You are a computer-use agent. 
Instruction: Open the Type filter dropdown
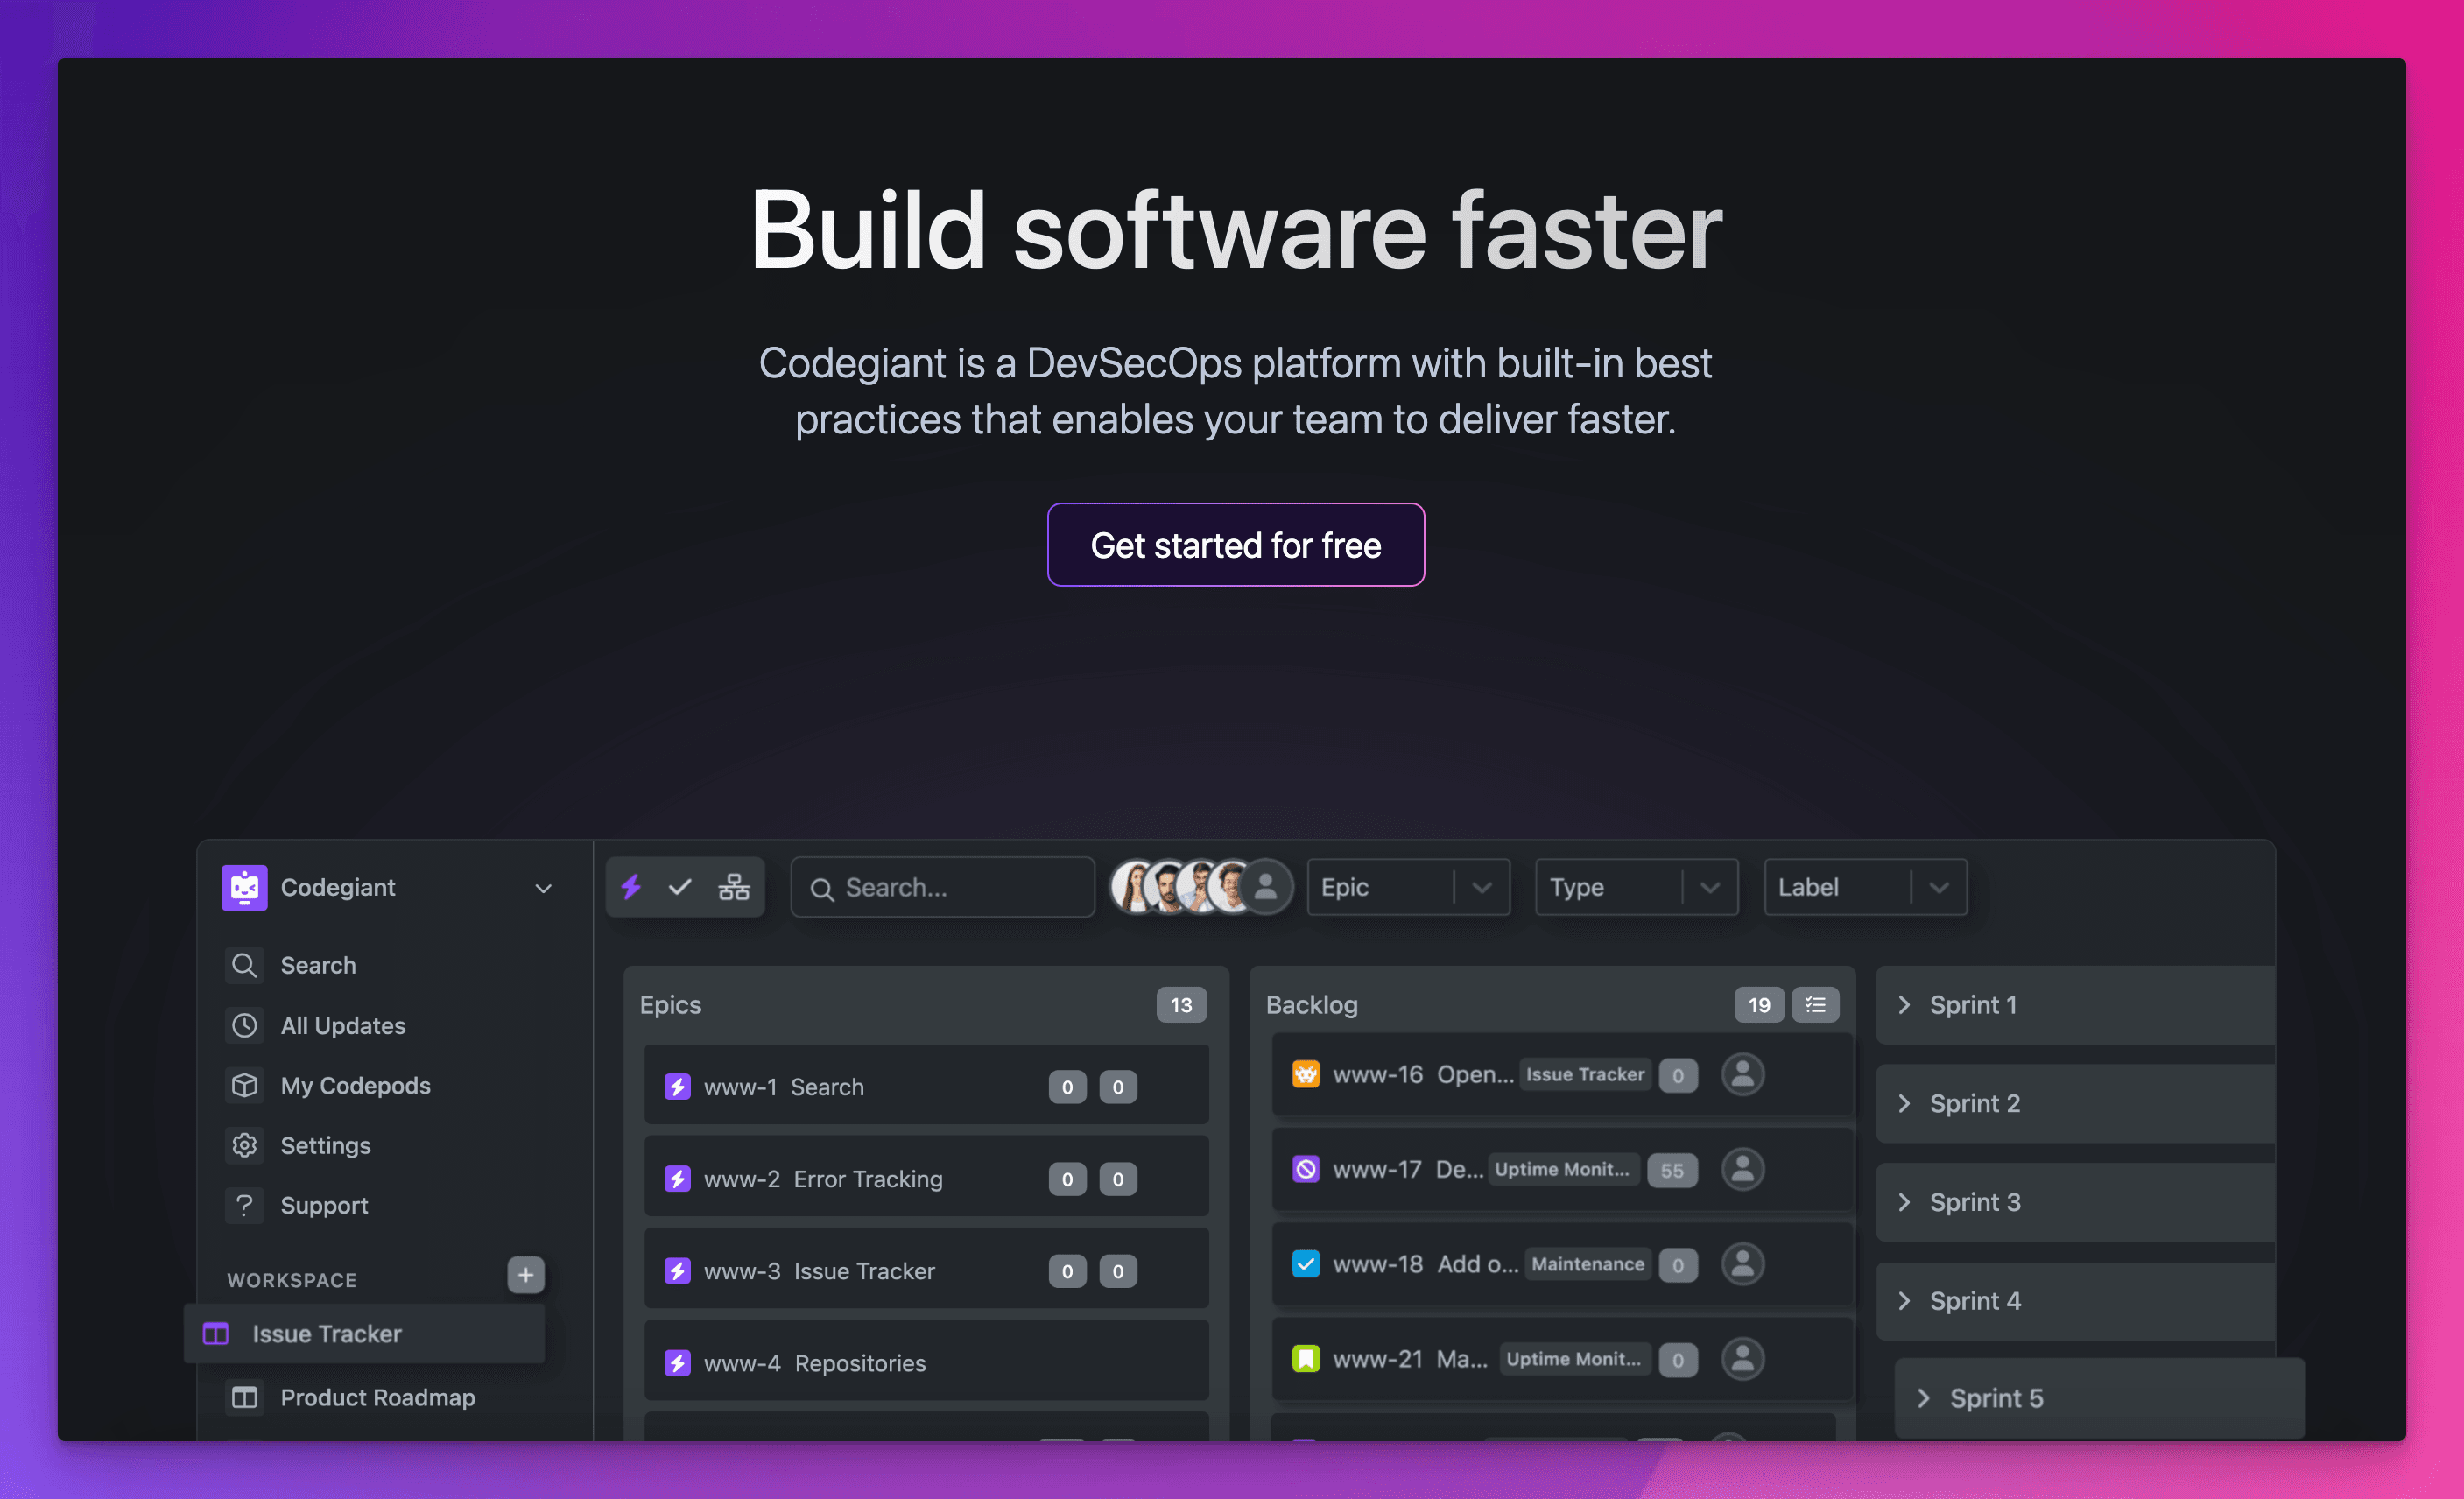click(x=1637, y=887)
